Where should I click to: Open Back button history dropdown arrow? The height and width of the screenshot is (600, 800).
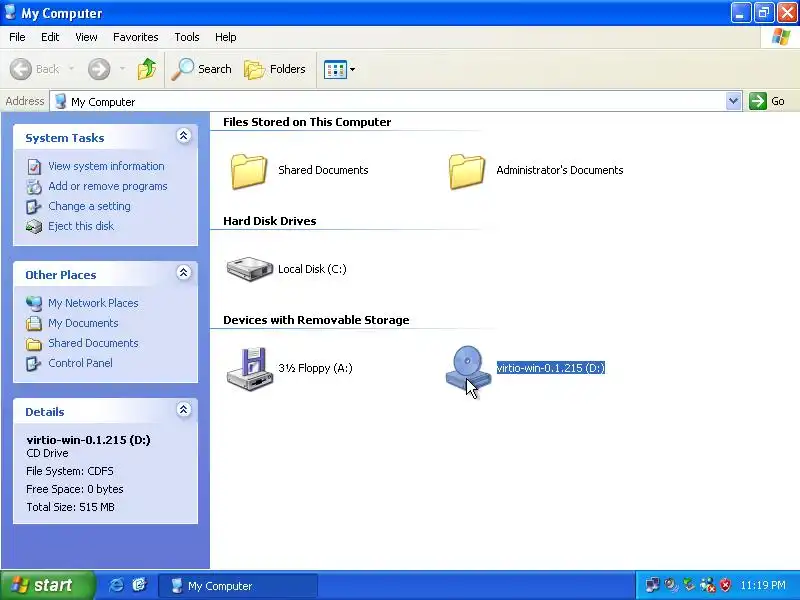71,69
